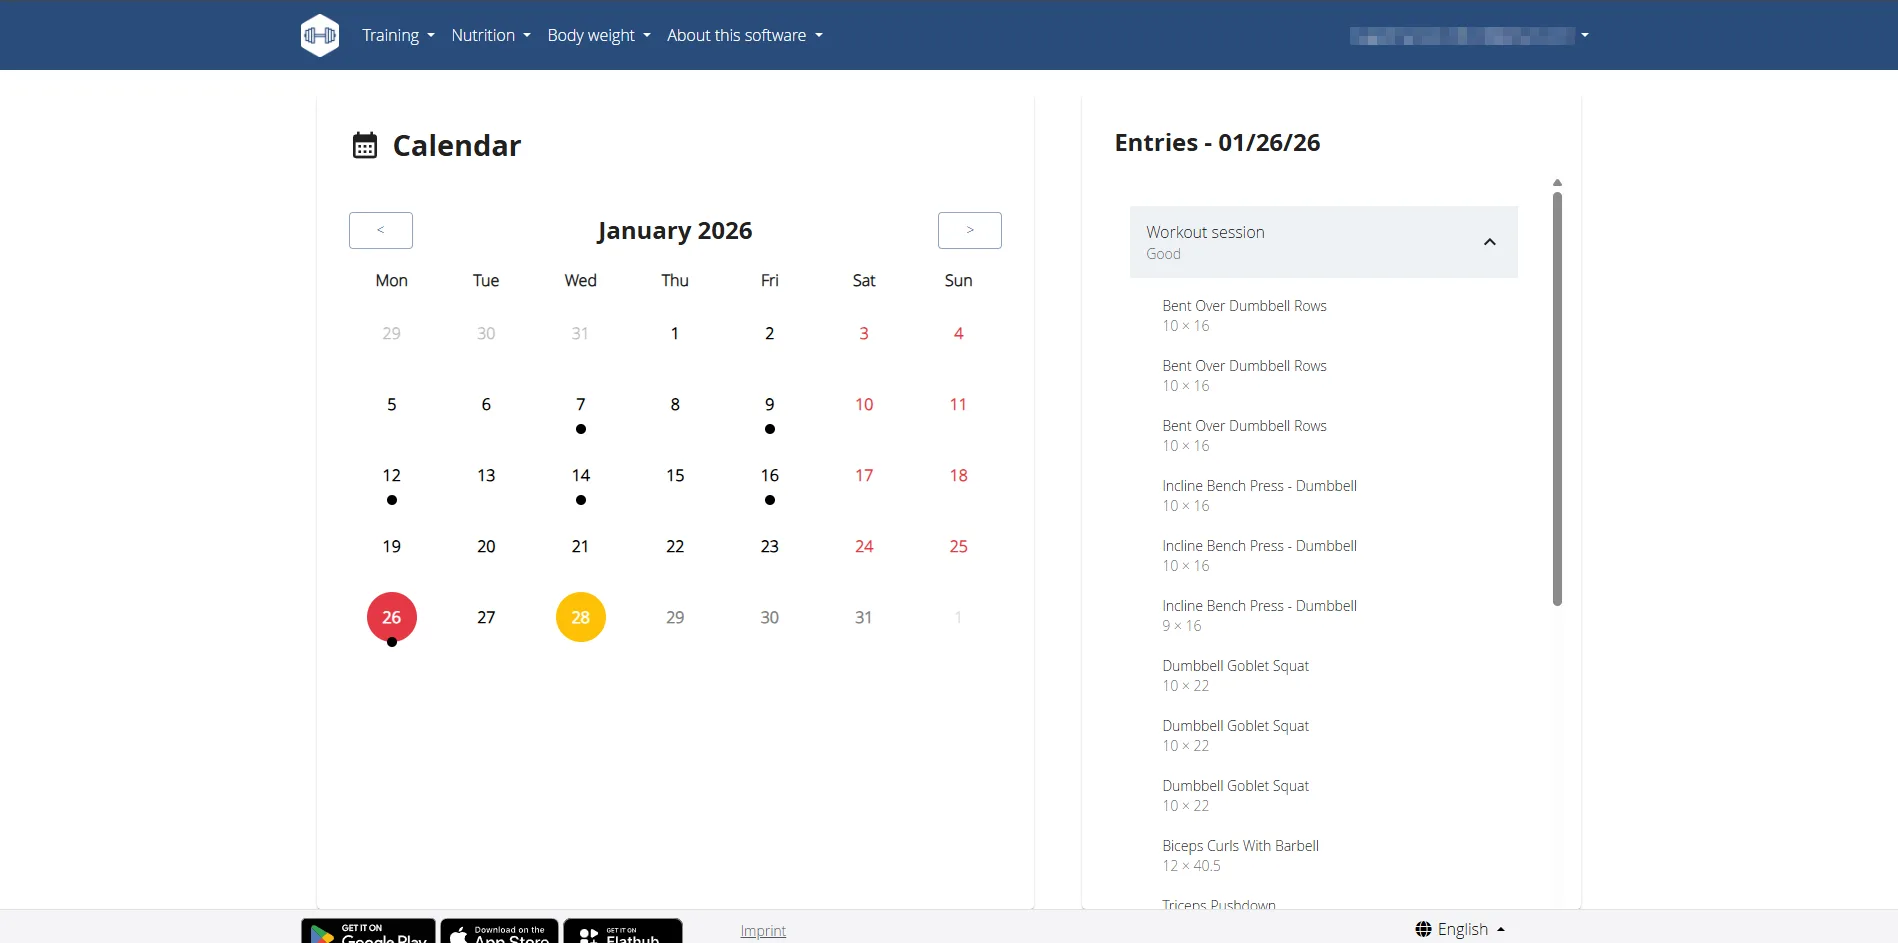Click the entries list vertical scrollbar

click(x=1557, y=398)
